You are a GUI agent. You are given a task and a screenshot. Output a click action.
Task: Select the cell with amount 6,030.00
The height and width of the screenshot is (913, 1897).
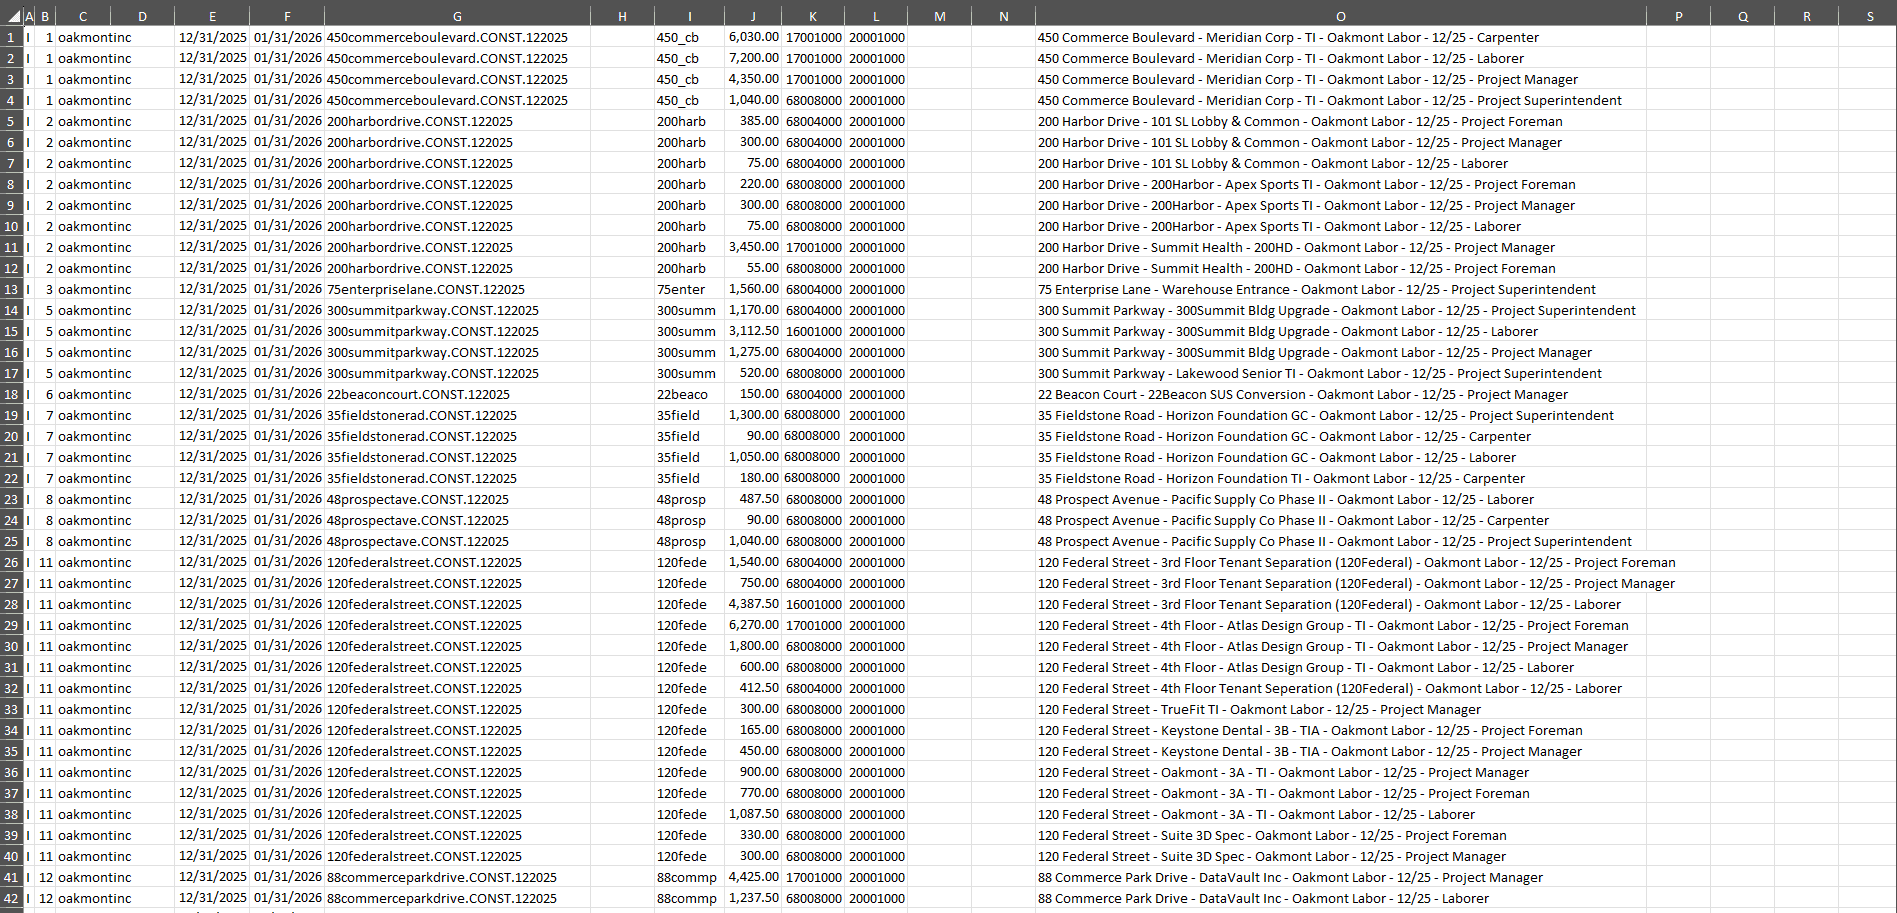point(753,37)
